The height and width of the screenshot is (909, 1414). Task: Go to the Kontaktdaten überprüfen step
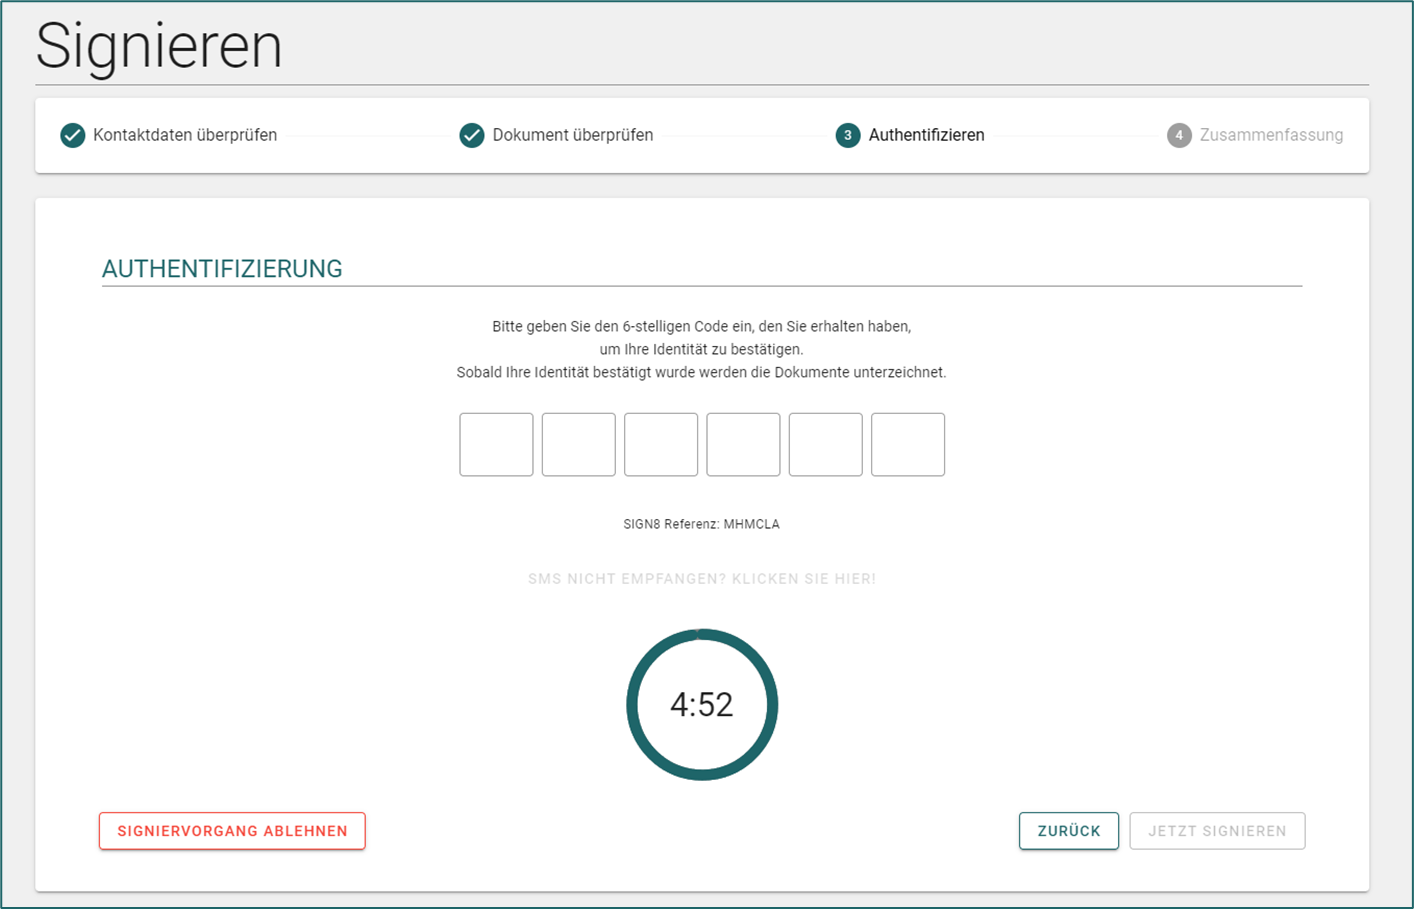pos(185,135)
